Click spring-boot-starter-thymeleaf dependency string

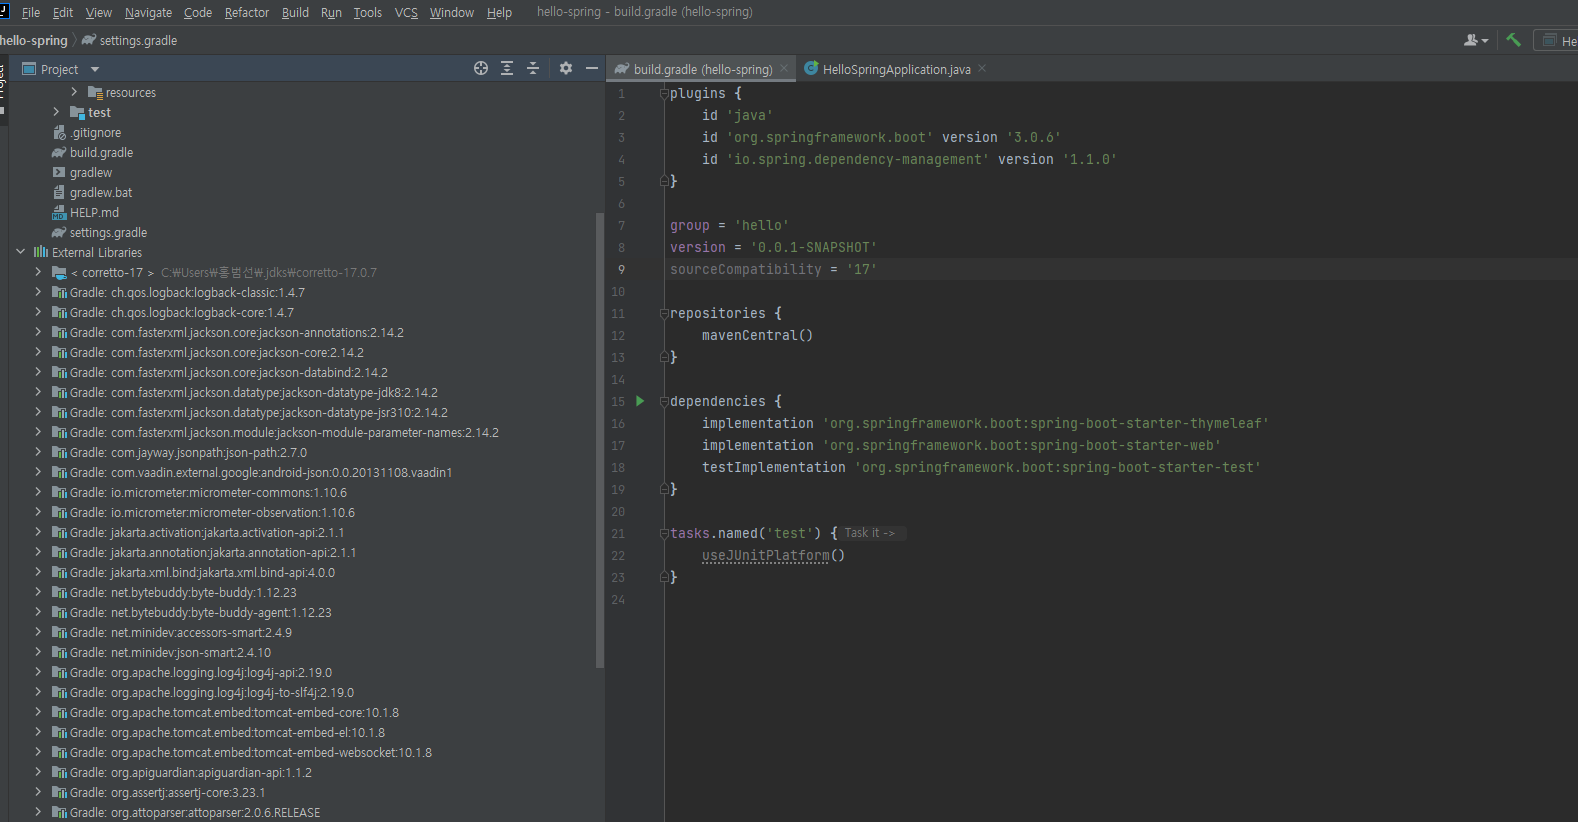(x=1046, y=423)
